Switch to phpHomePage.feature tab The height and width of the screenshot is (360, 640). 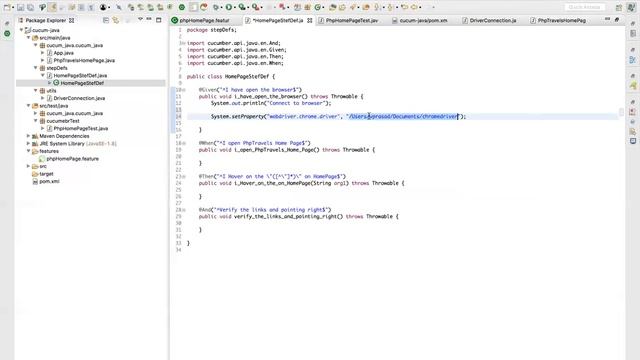coord(204,20)
